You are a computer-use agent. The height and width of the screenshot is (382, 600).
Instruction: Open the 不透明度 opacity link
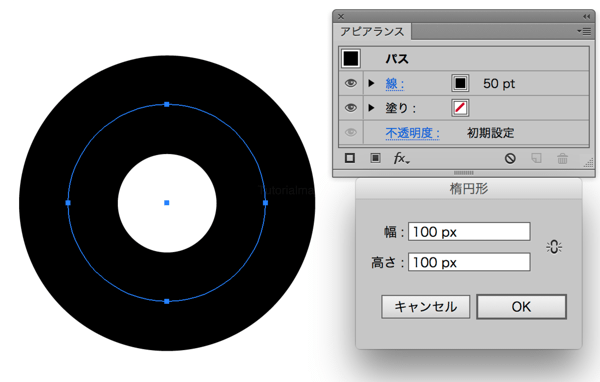412,133
